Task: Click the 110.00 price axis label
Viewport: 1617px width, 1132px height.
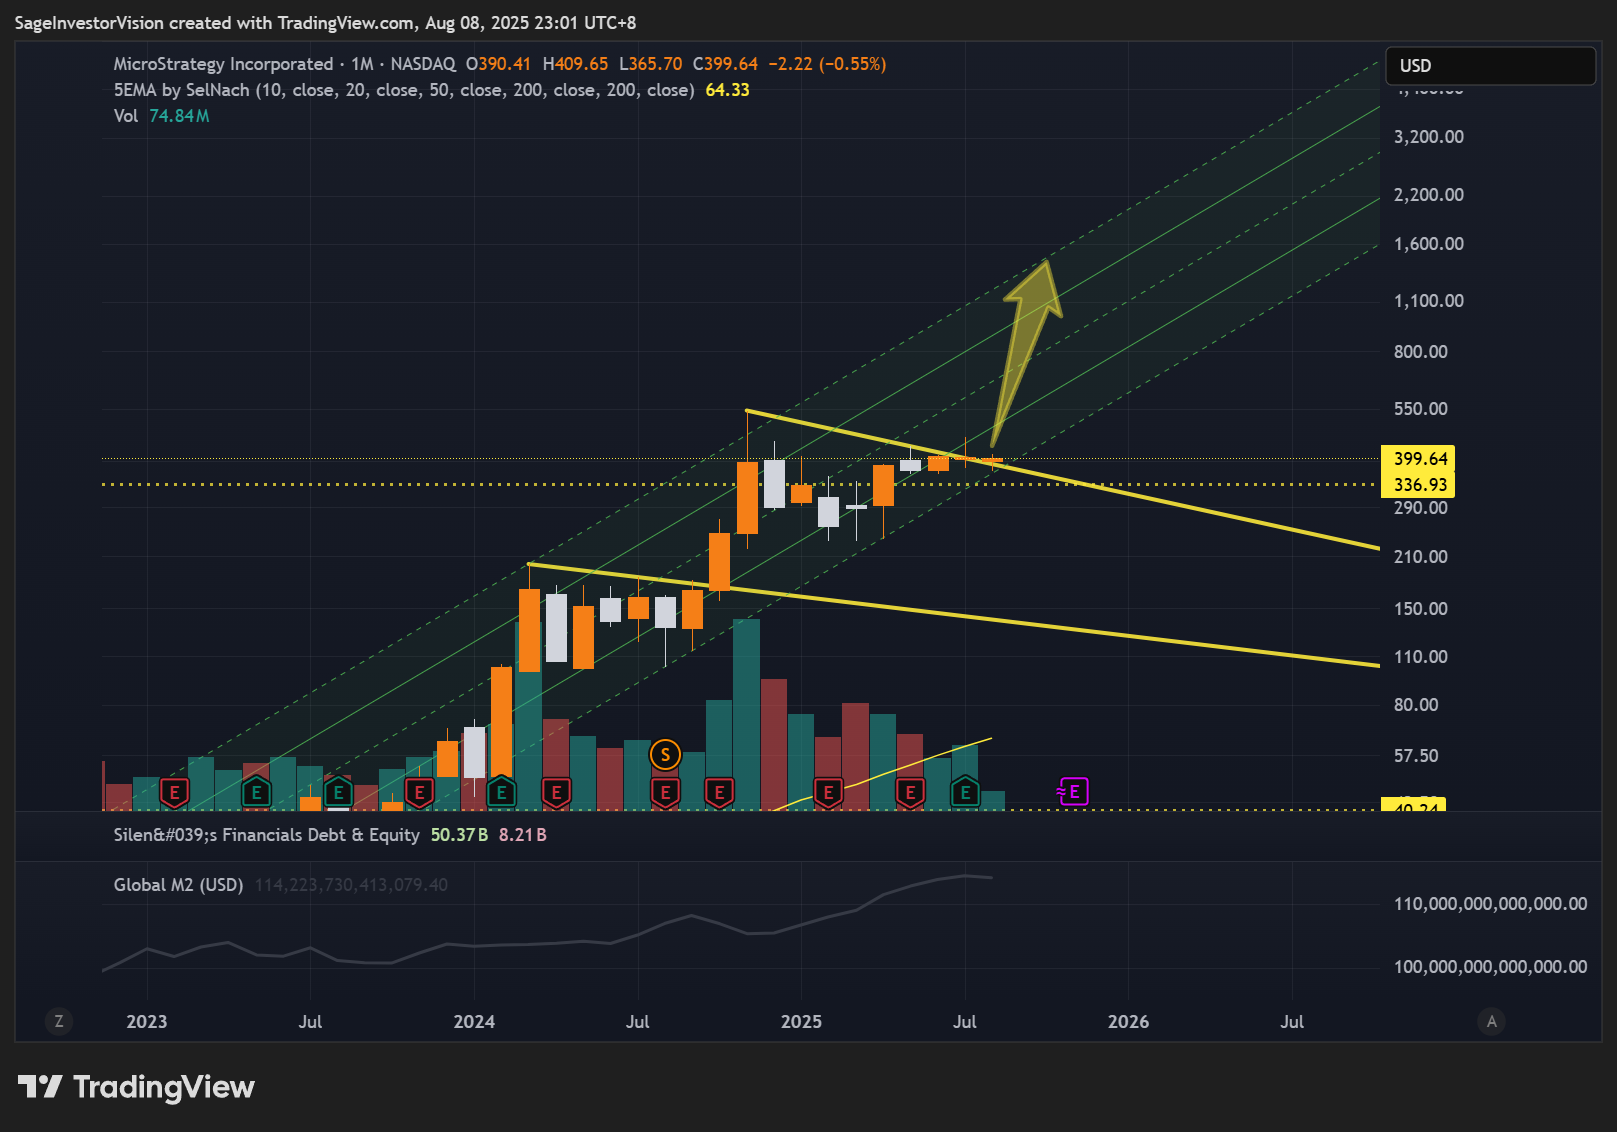Action: tap(1421, 657)
